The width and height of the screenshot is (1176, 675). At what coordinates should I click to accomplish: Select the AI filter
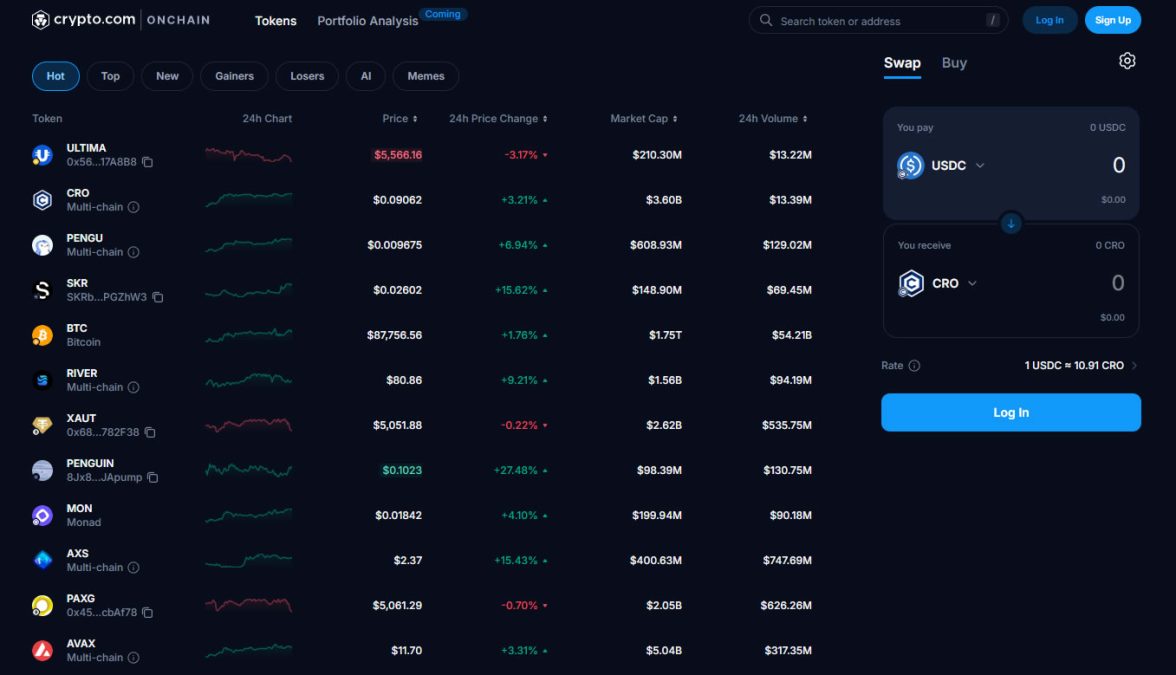click(365, 76)
